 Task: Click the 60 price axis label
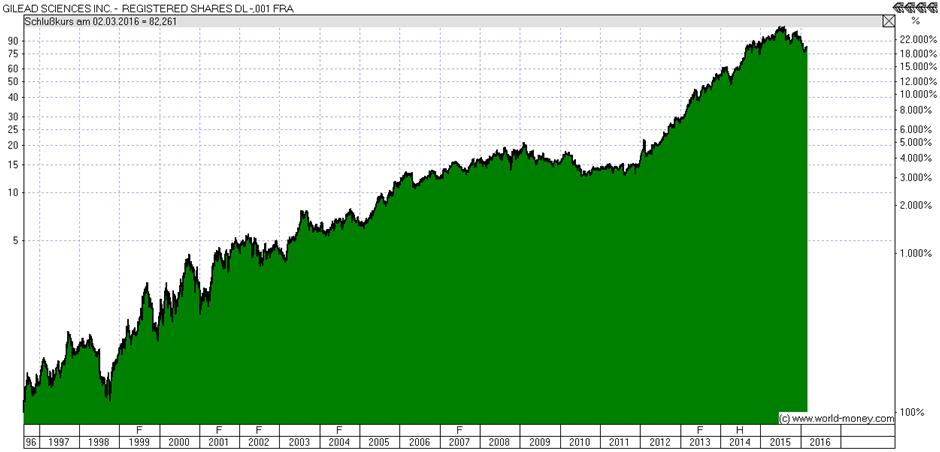pos(14,68)
